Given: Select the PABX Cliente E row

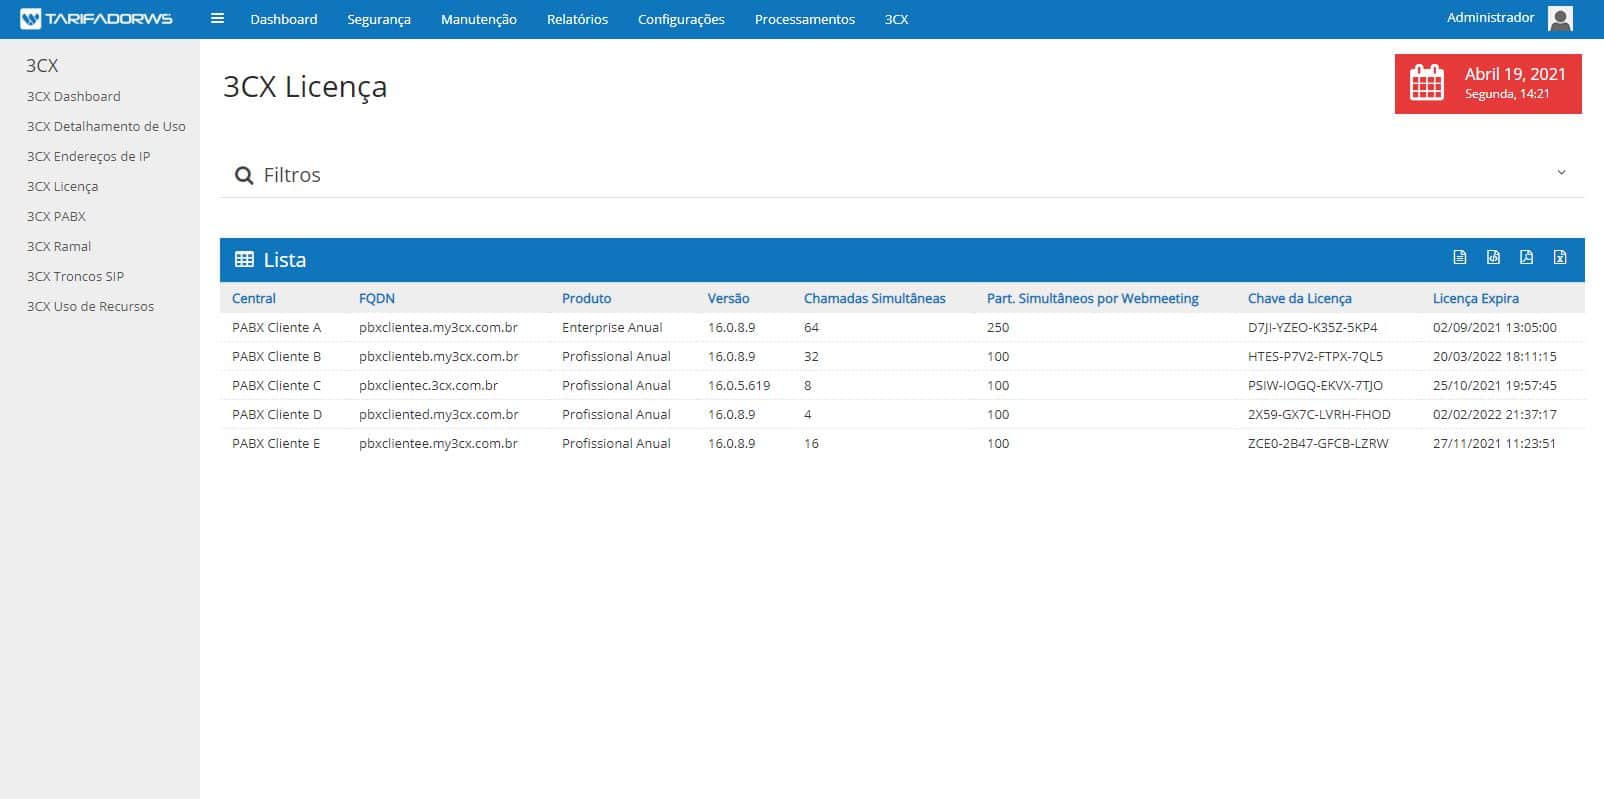Looking at the screenshot, I should [902, 443].
